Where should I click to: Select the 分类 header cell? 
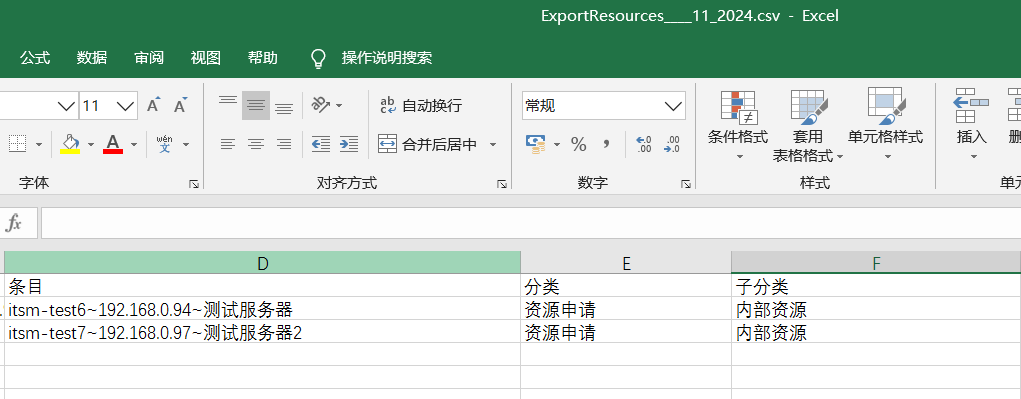(626, 286)
